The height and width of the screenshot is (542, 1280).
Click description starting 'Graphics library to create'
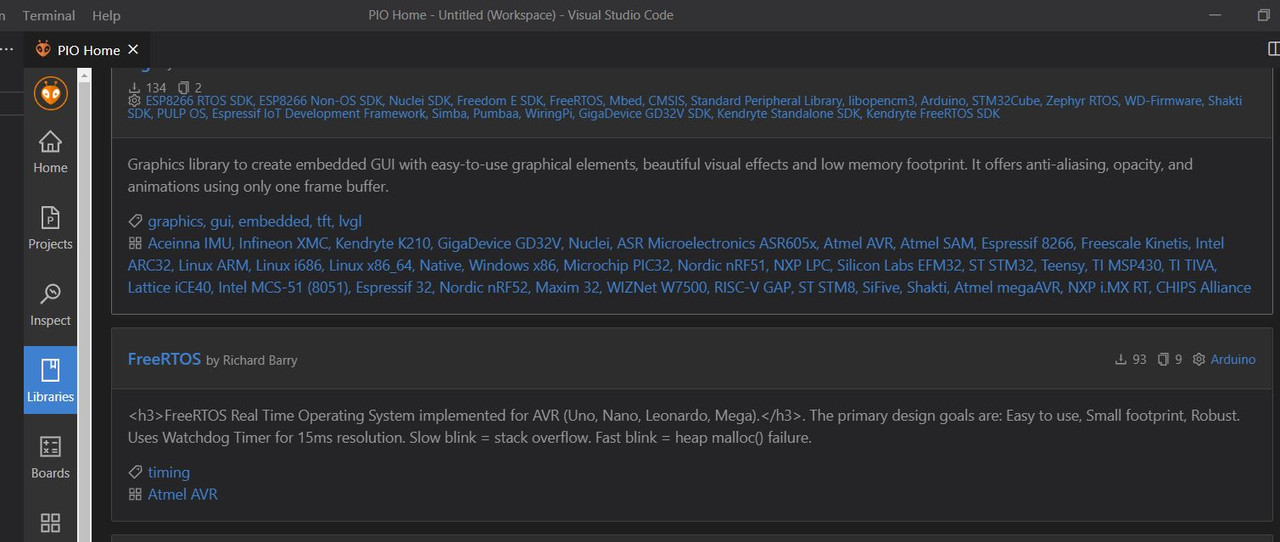pos(660,175)
